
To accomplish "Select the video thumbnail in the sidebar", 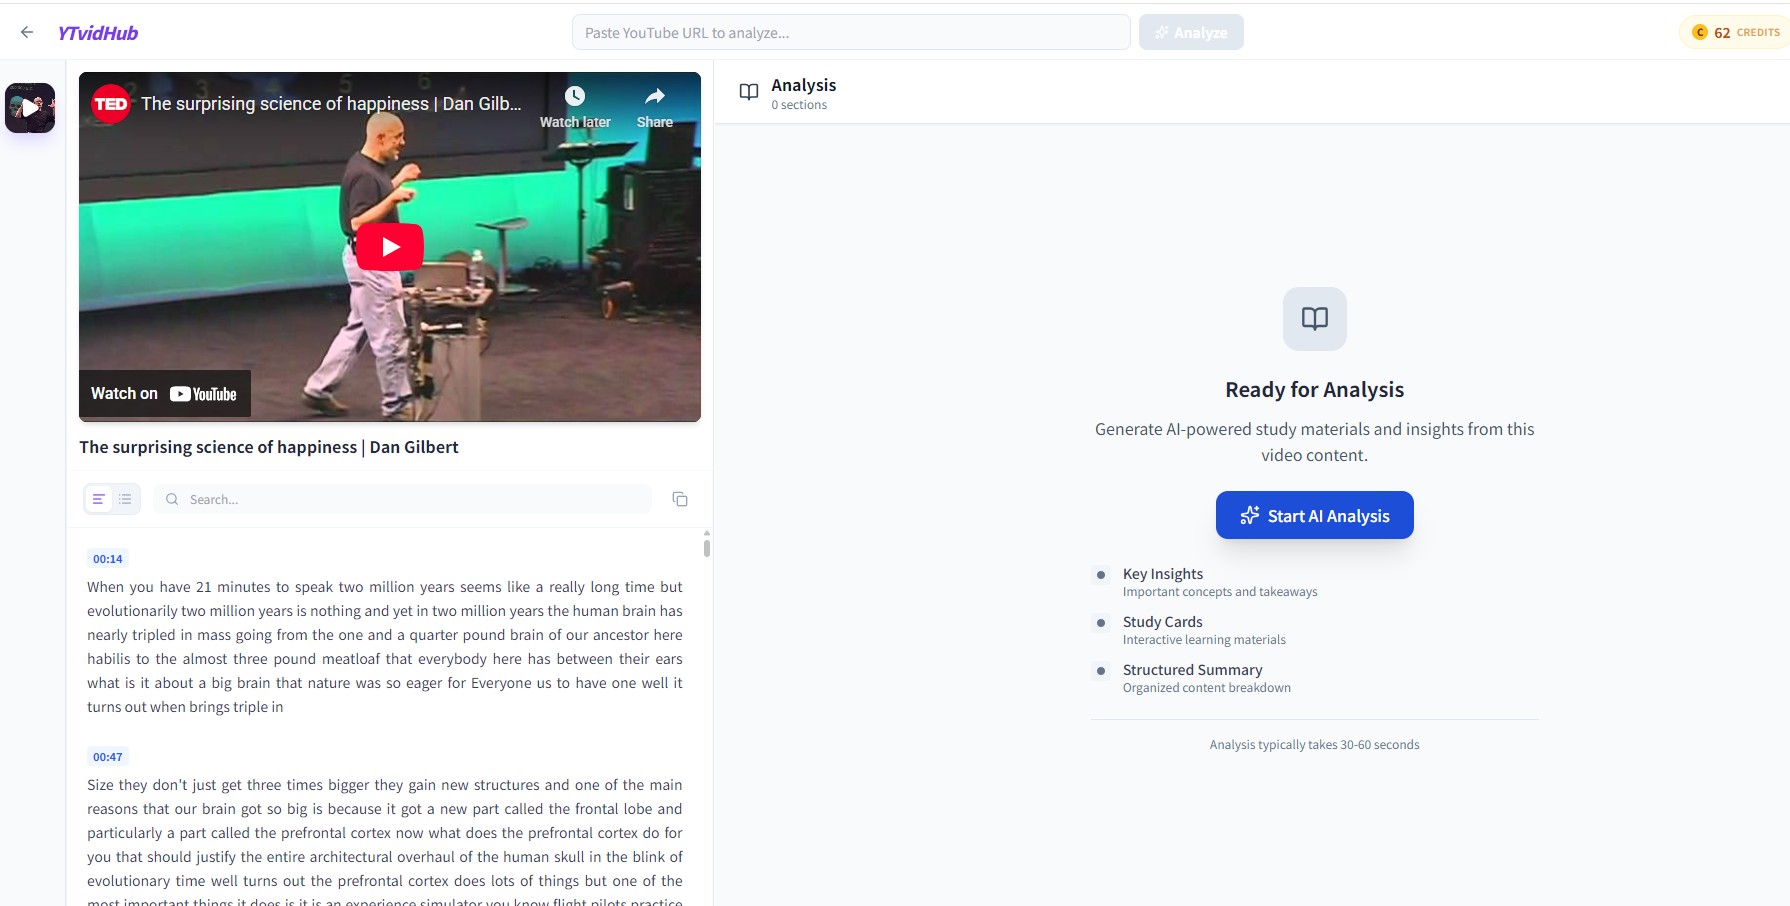I will tap(30, 108).
